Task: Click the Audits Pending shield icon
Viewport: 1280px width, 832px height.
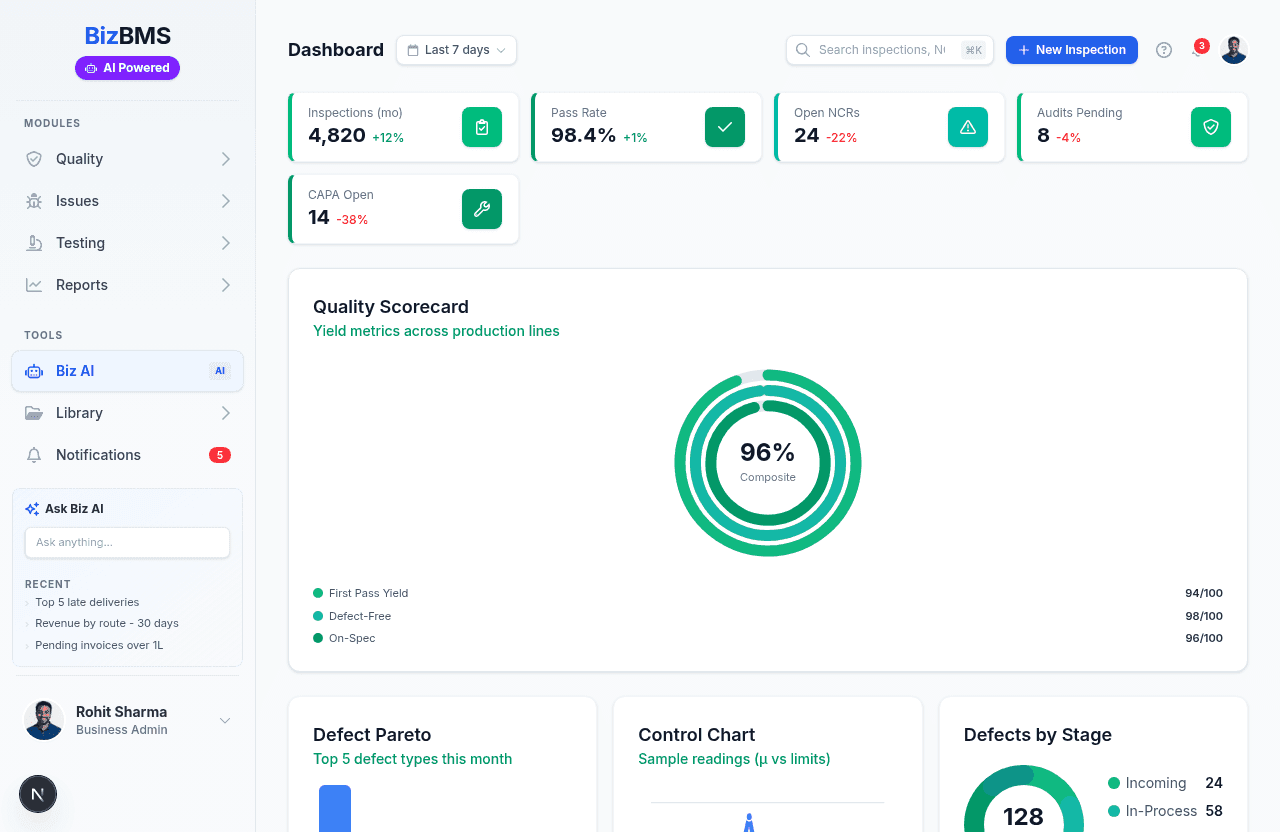Action: coord(1211,127)
